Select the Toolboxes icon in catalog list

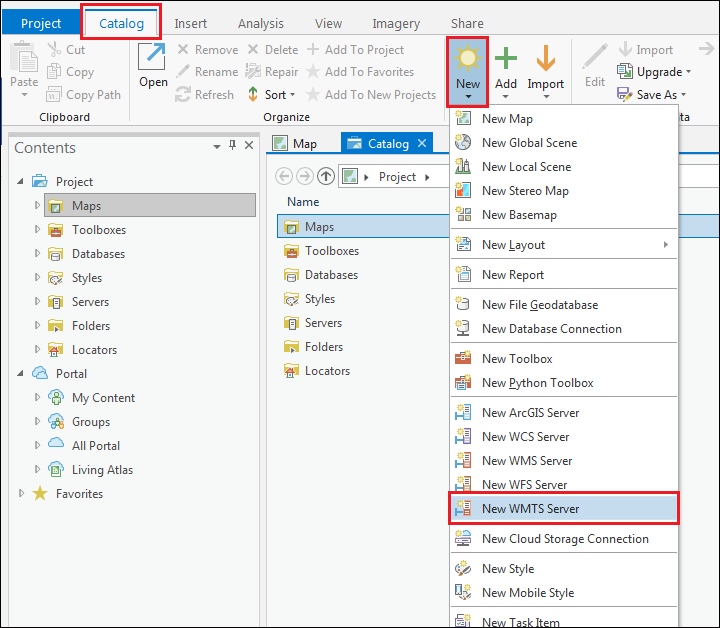(x=291, y=251)
